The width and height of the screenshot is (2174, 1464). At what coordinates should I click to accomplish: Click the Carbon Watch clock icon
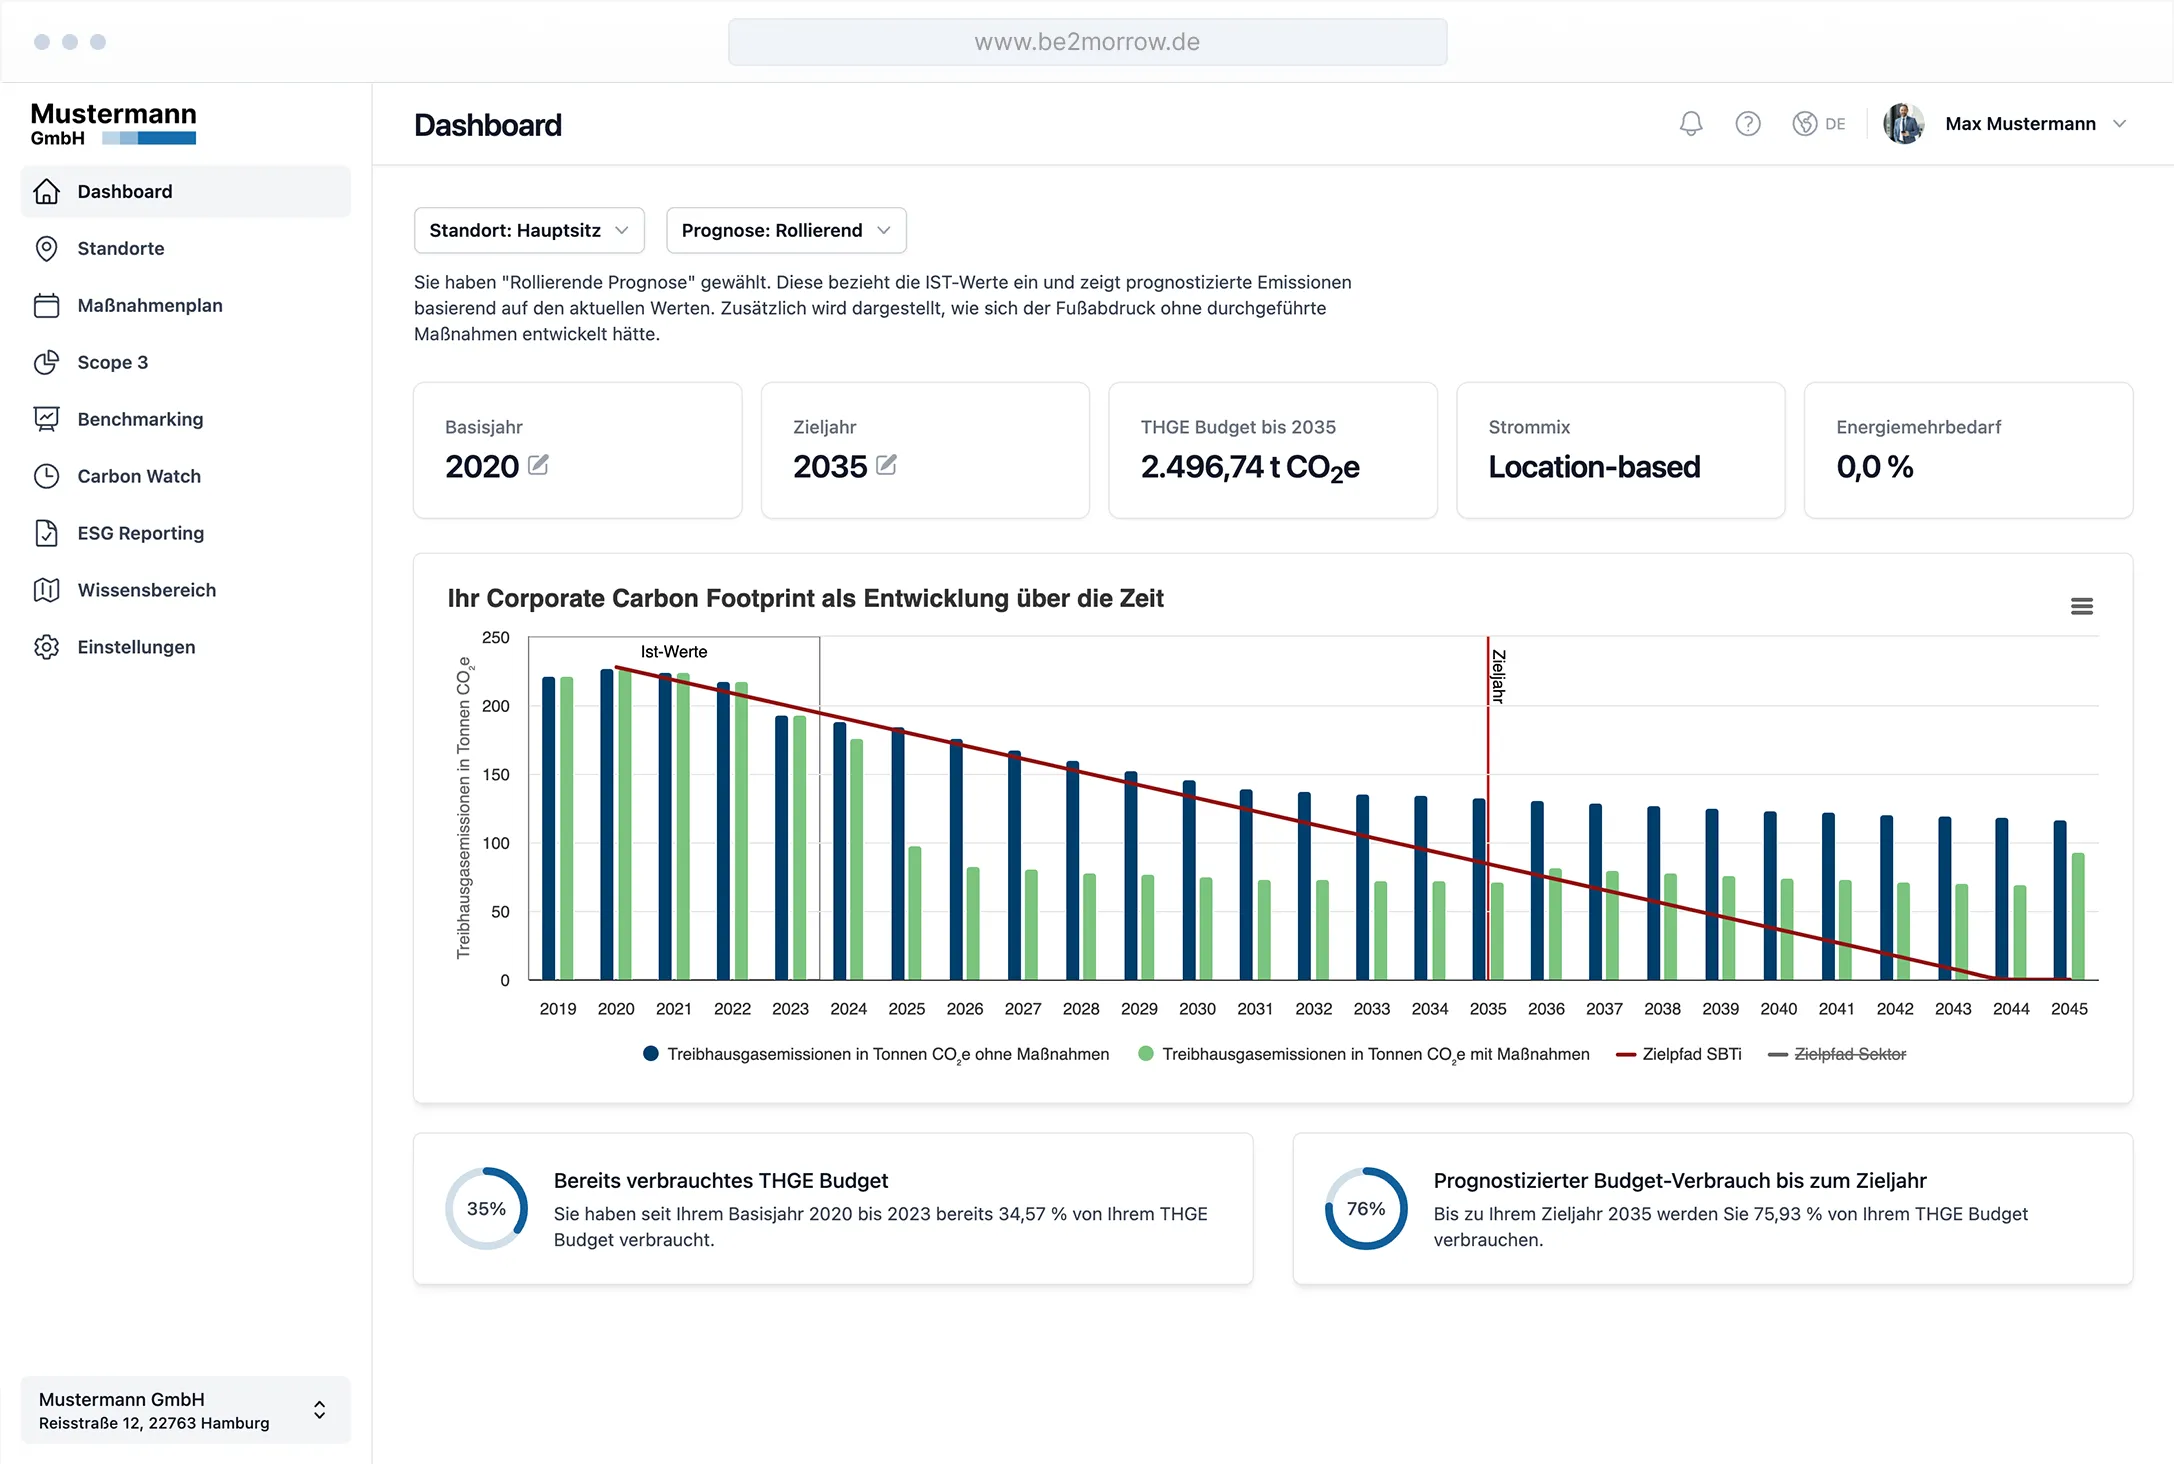(47, 476)
